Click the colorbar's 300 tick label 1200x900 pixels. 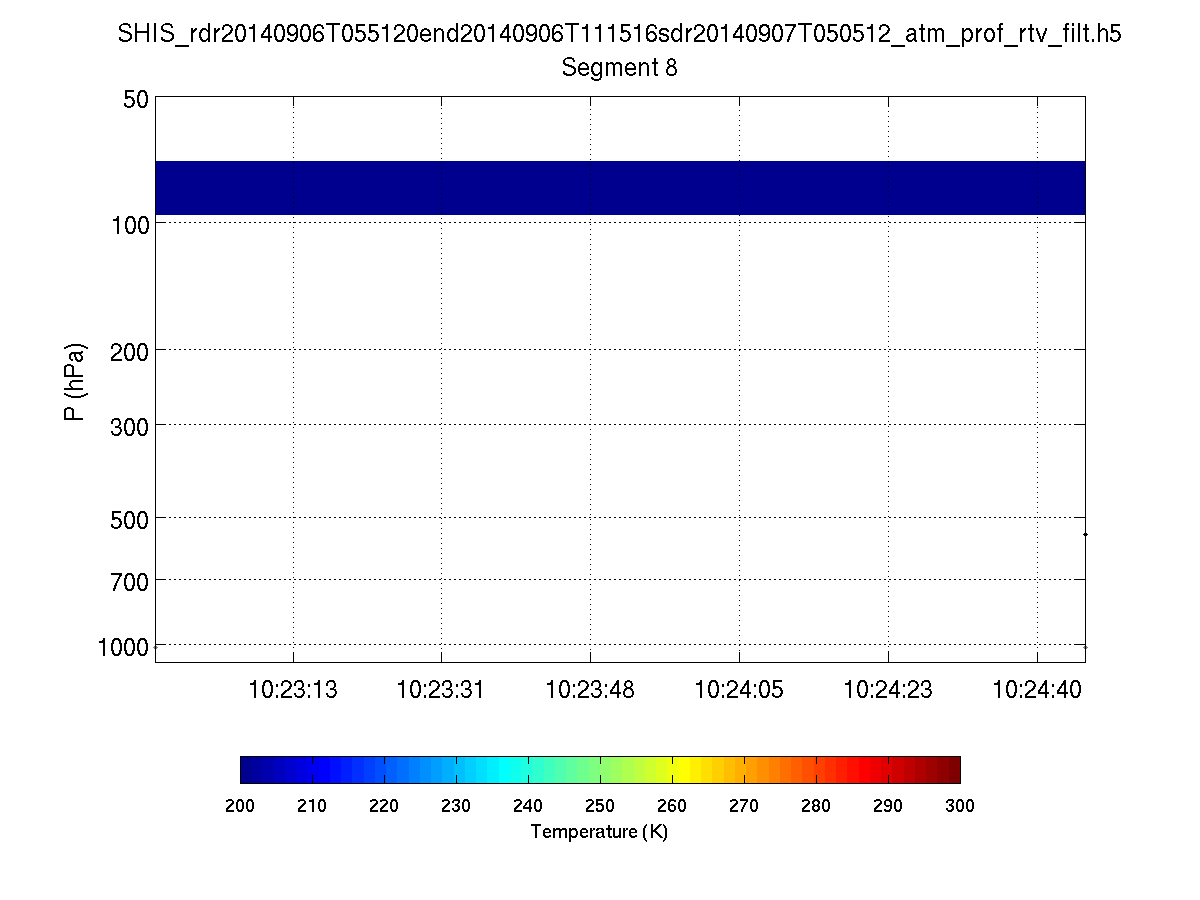[960, 806]
